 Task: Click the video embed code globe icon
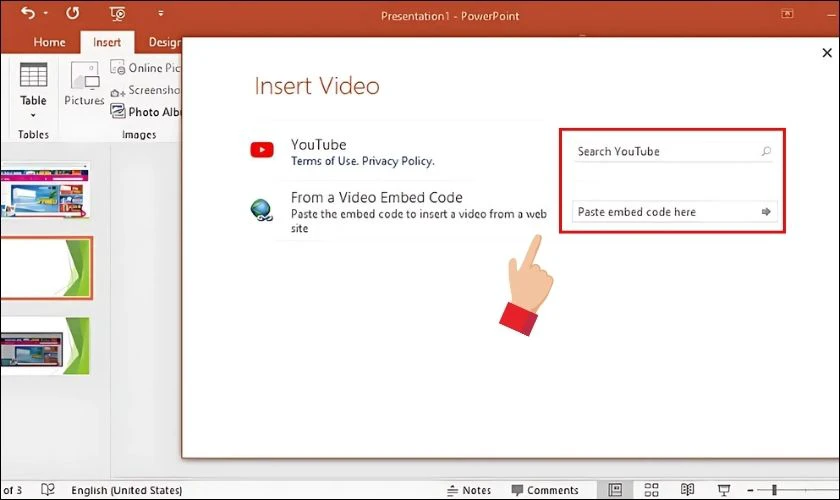[261, 210]
